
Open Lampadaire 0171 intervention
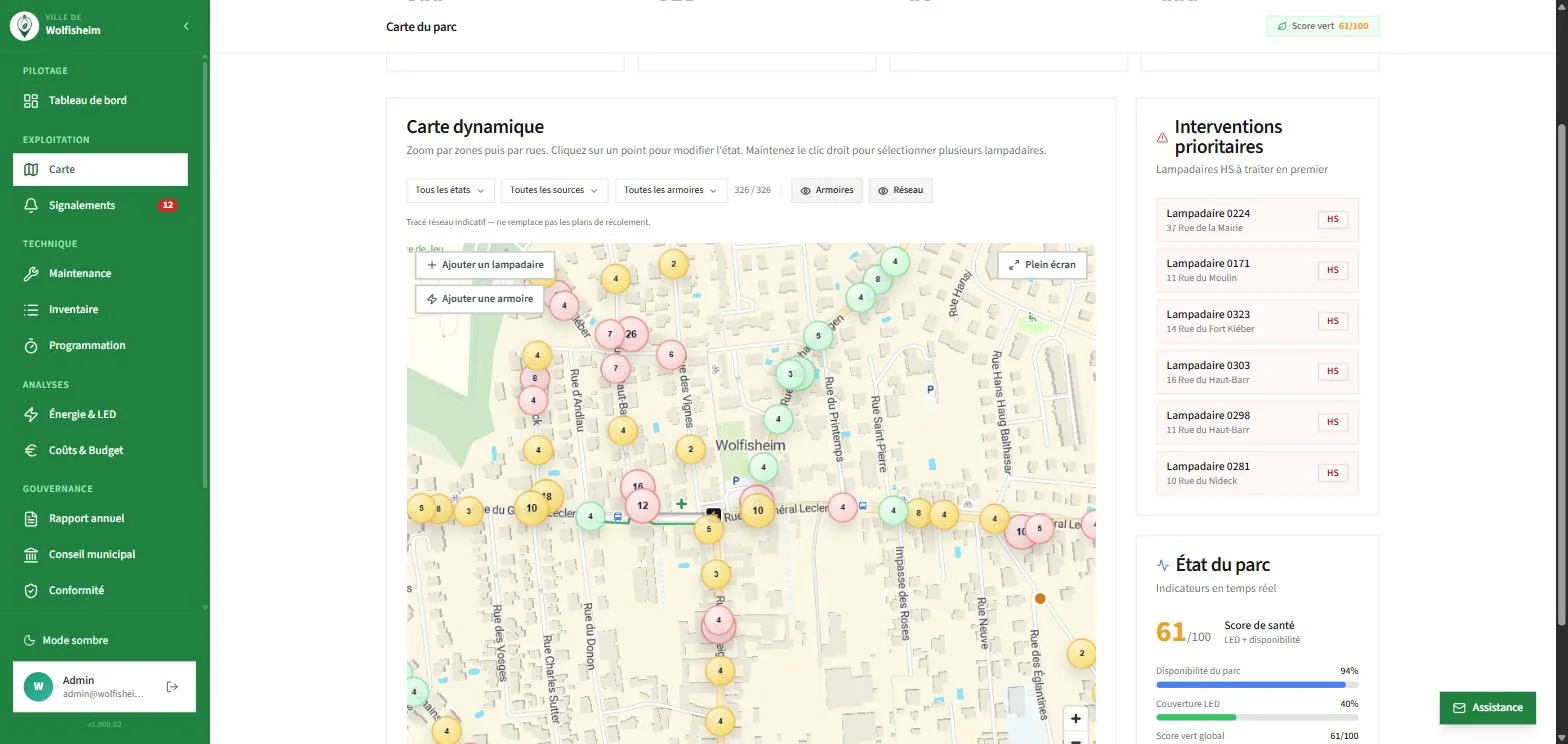[x=1257, y=270]
